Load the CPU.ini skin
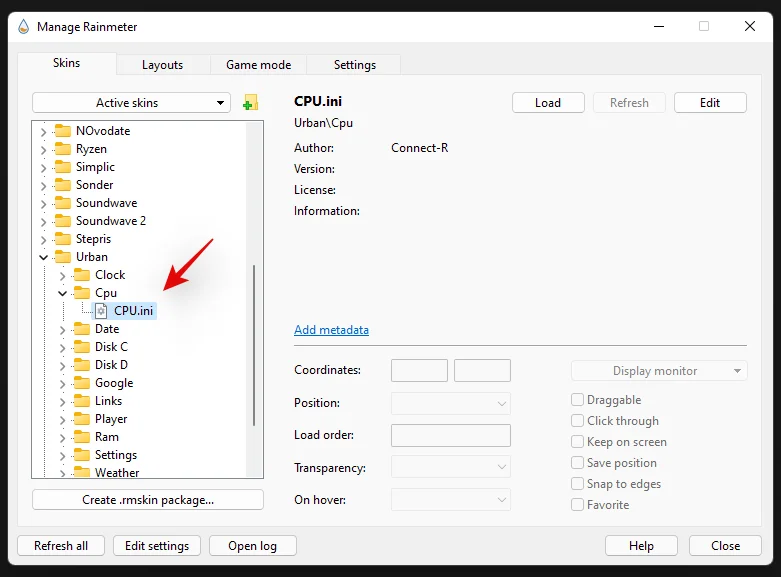This screenshot has width=781, height=577. (548, 103)
